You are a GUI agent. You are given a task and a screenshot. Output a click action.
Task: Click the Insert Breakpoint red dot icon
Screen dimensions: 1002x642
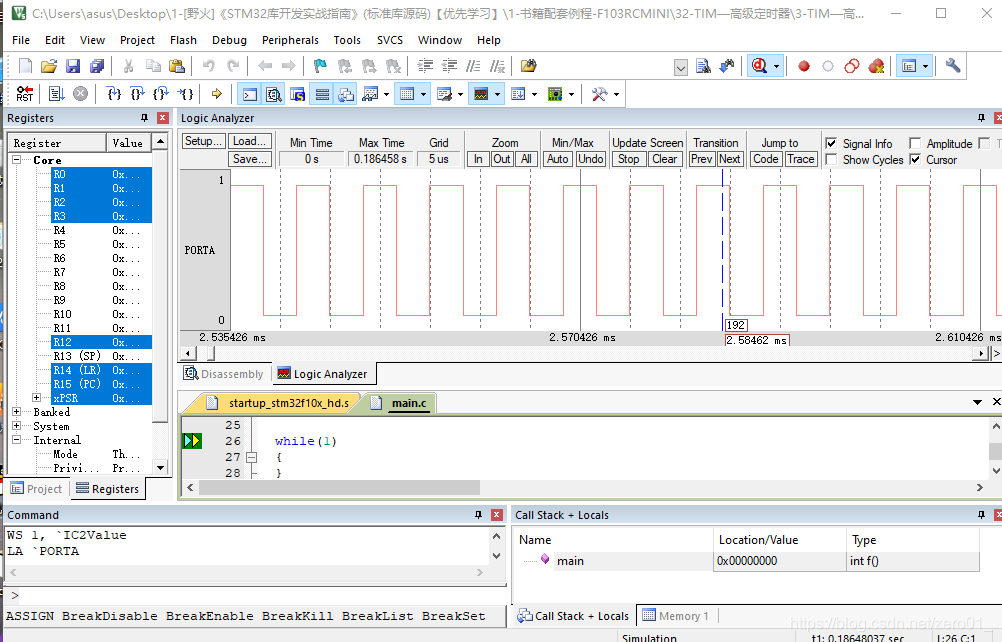[804, 66]
